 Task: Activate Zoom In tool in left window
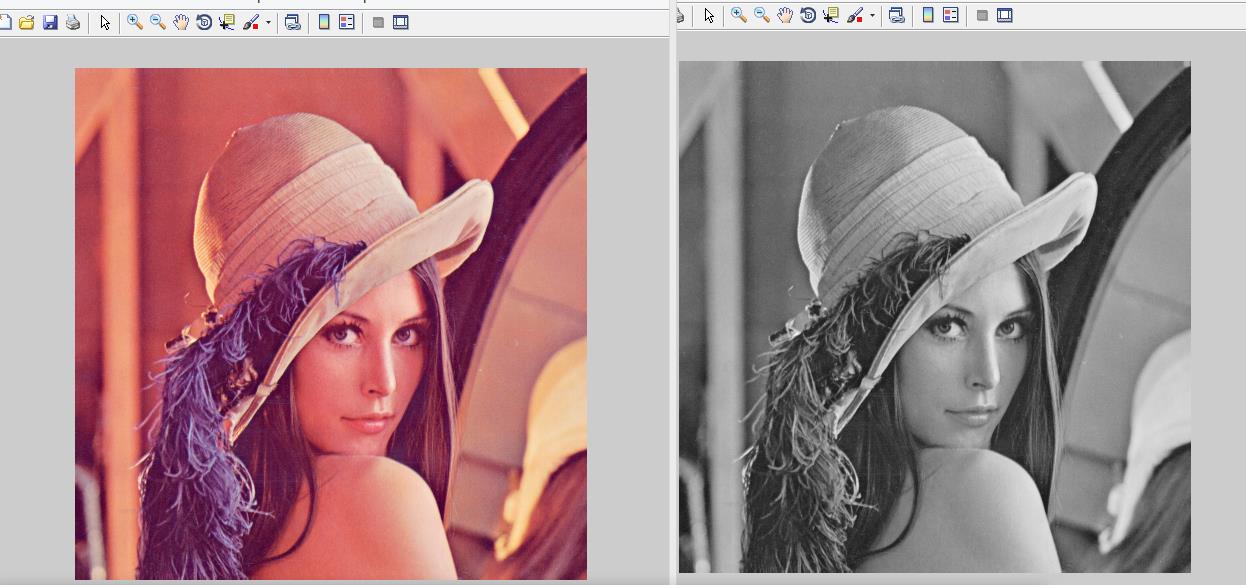134,22
